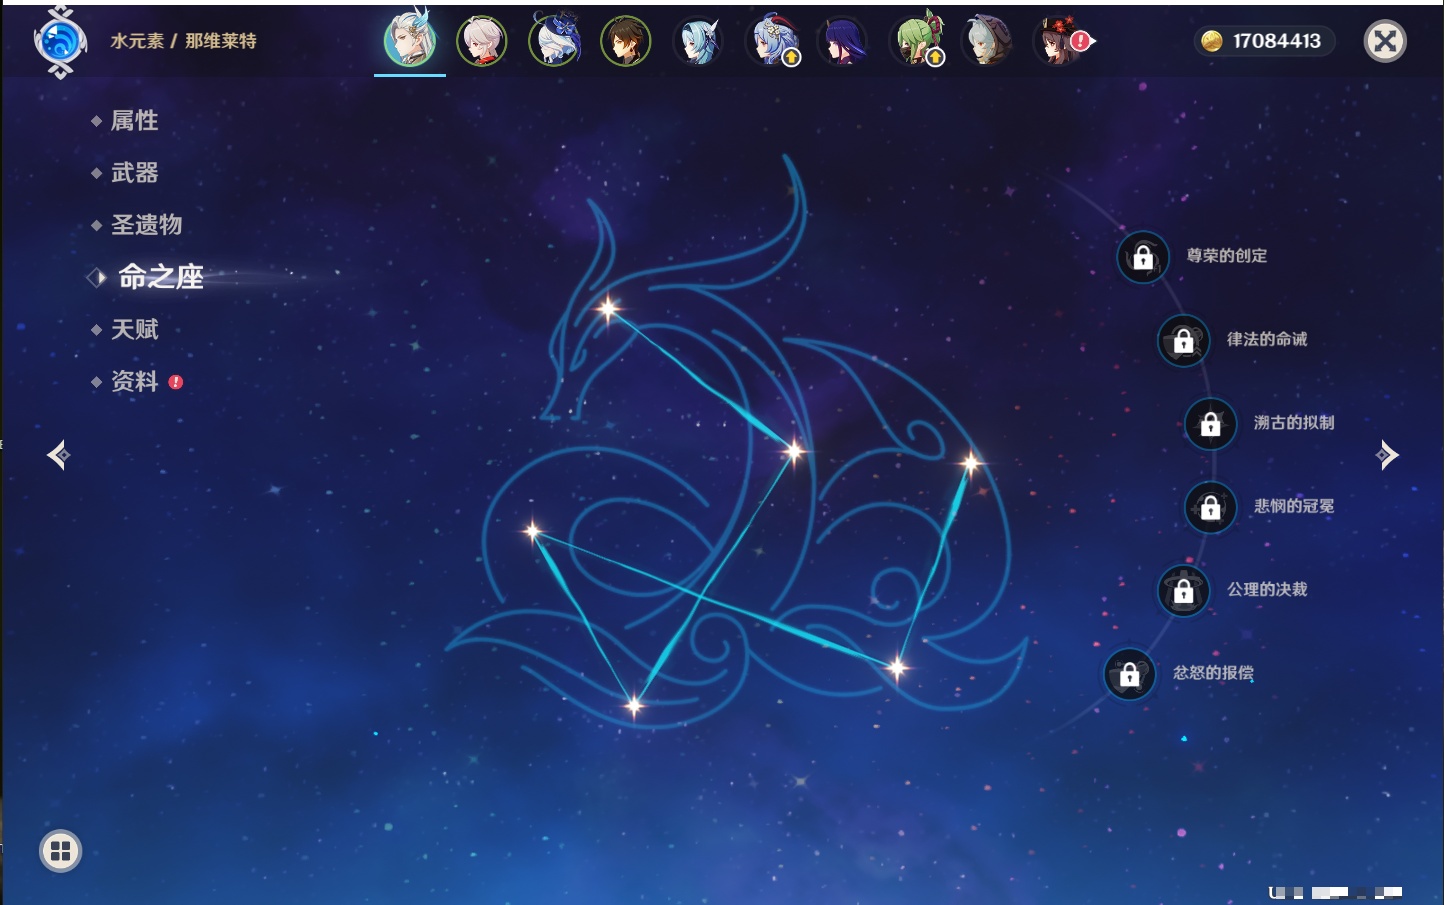Select Eula's avatar icon

tap(698, 41)
